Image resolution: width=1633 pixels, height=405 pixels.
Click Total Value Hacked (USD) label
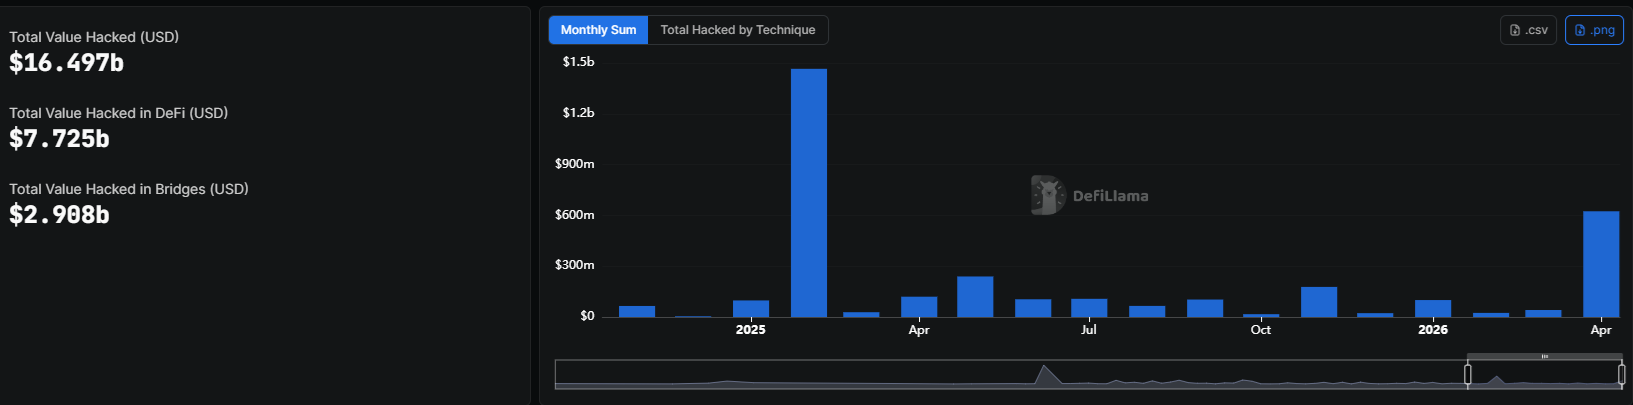(x=94, y=37)
